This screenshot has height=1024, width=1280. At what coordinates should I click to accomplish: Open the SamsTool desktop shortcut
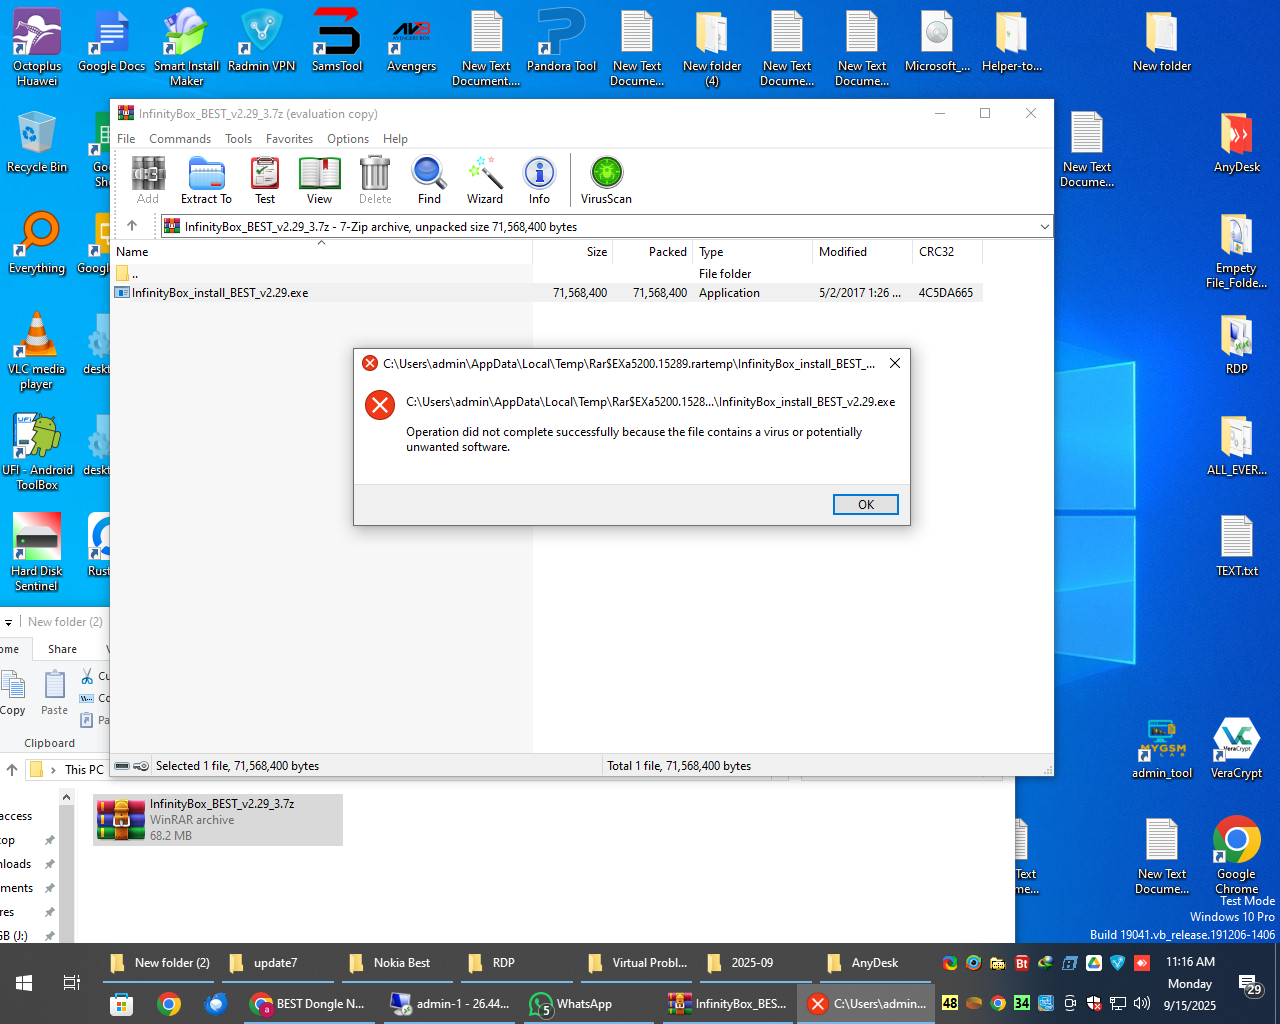pos(337,41)
